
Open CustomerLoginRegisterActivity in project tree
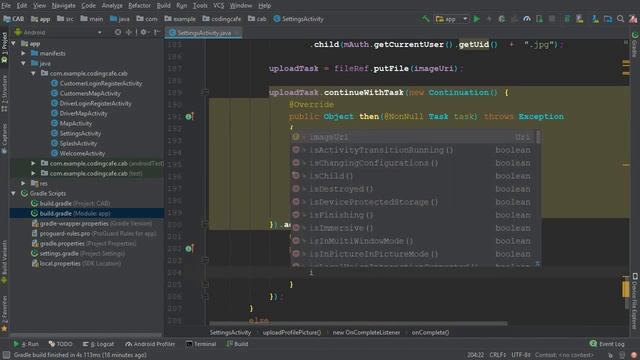click(96, 83)
